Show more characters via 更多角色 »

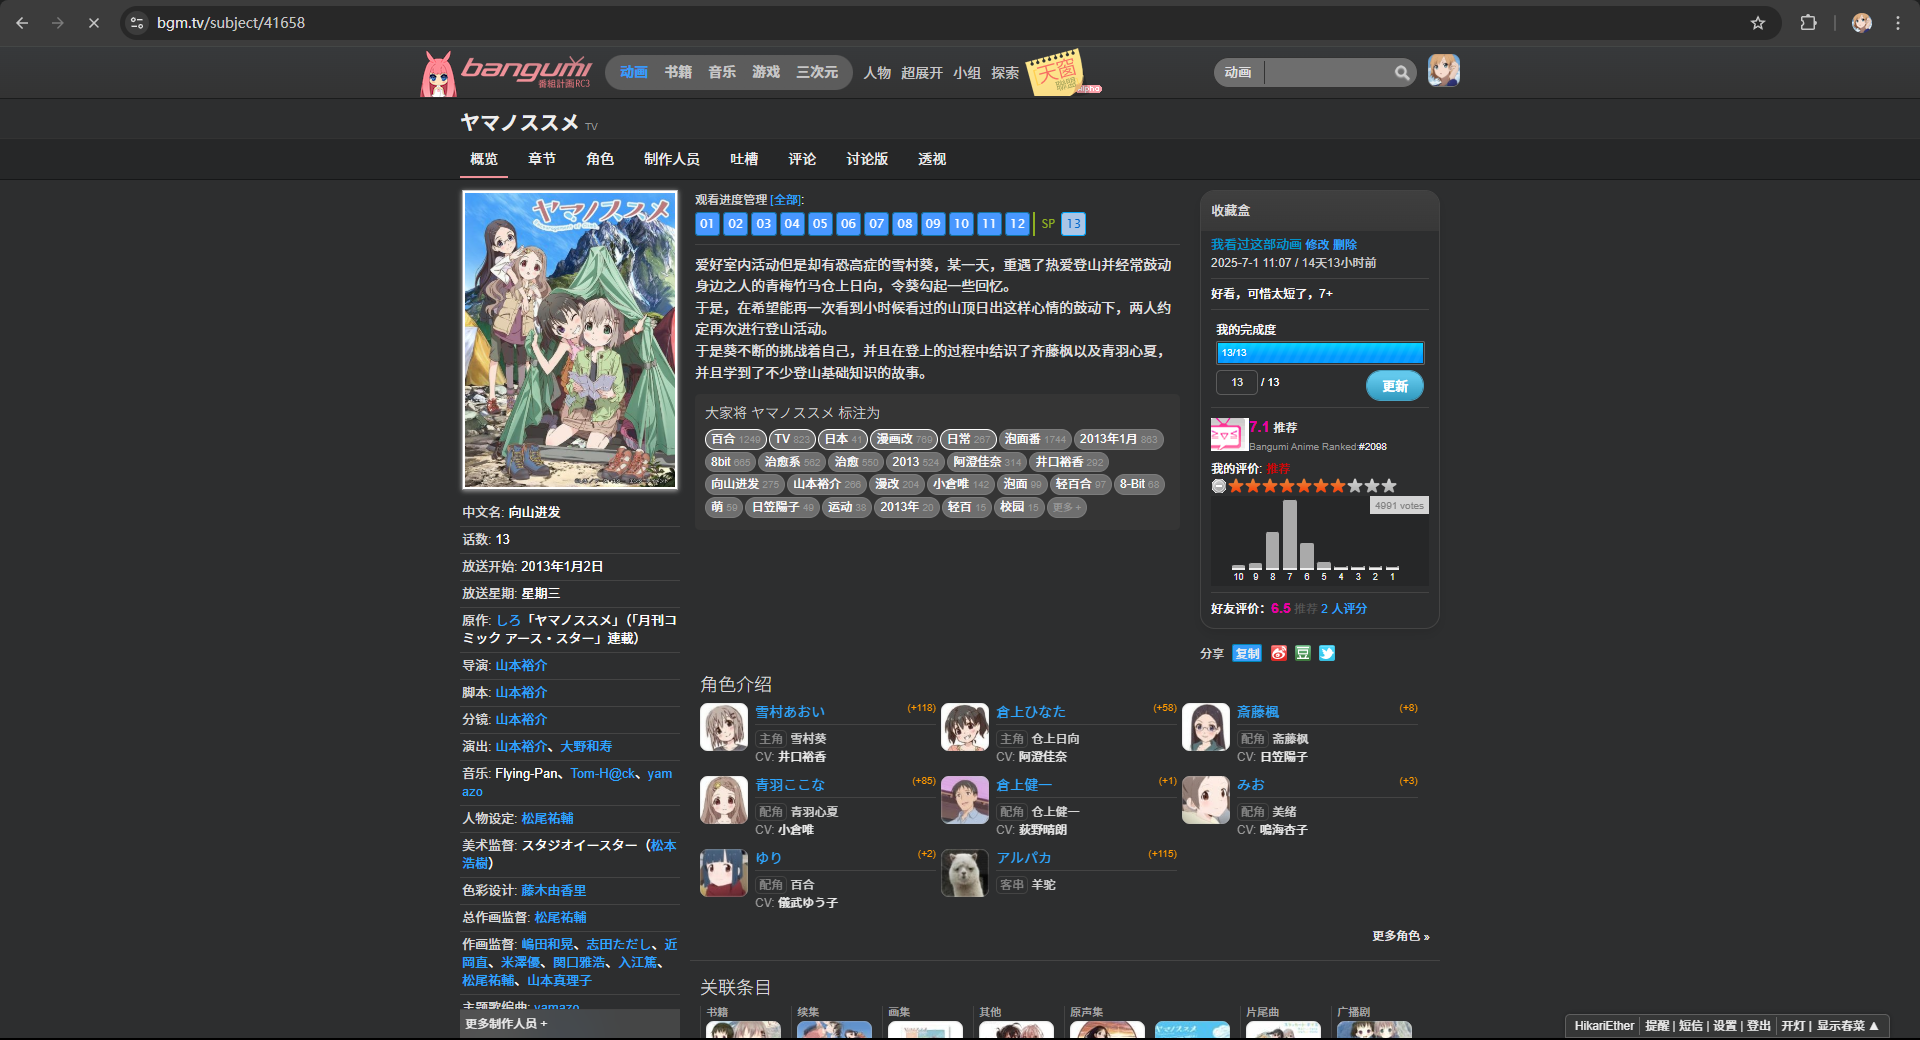coord(1400,936)
